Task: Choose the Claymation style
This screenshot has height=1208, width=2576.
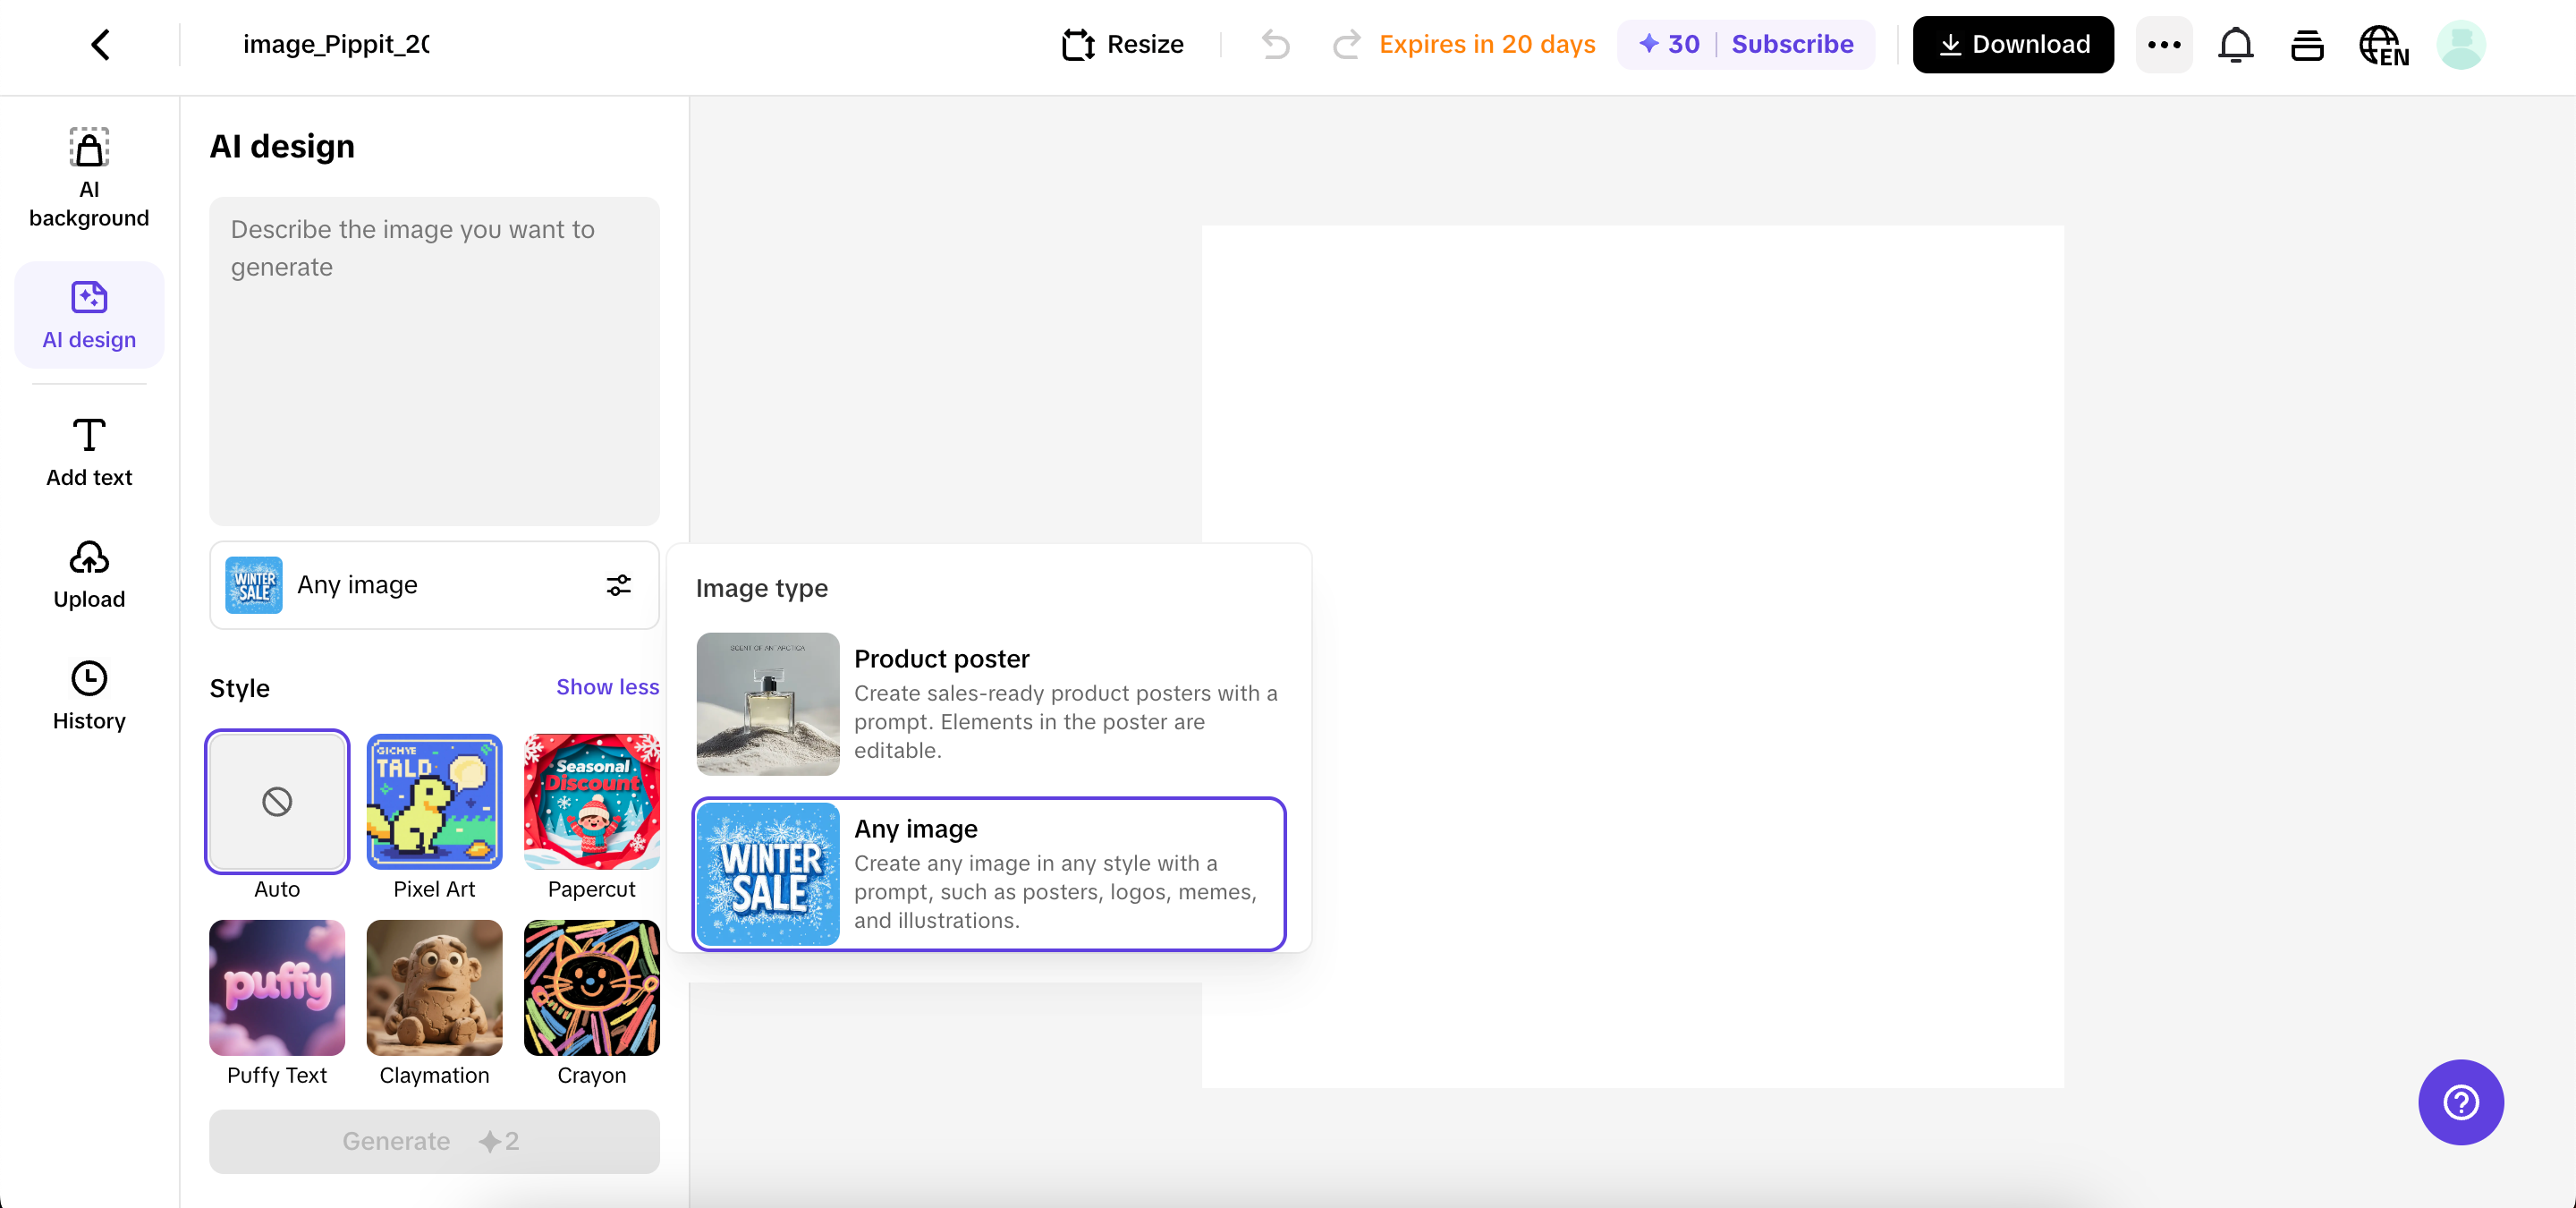Action: point(433,988)
